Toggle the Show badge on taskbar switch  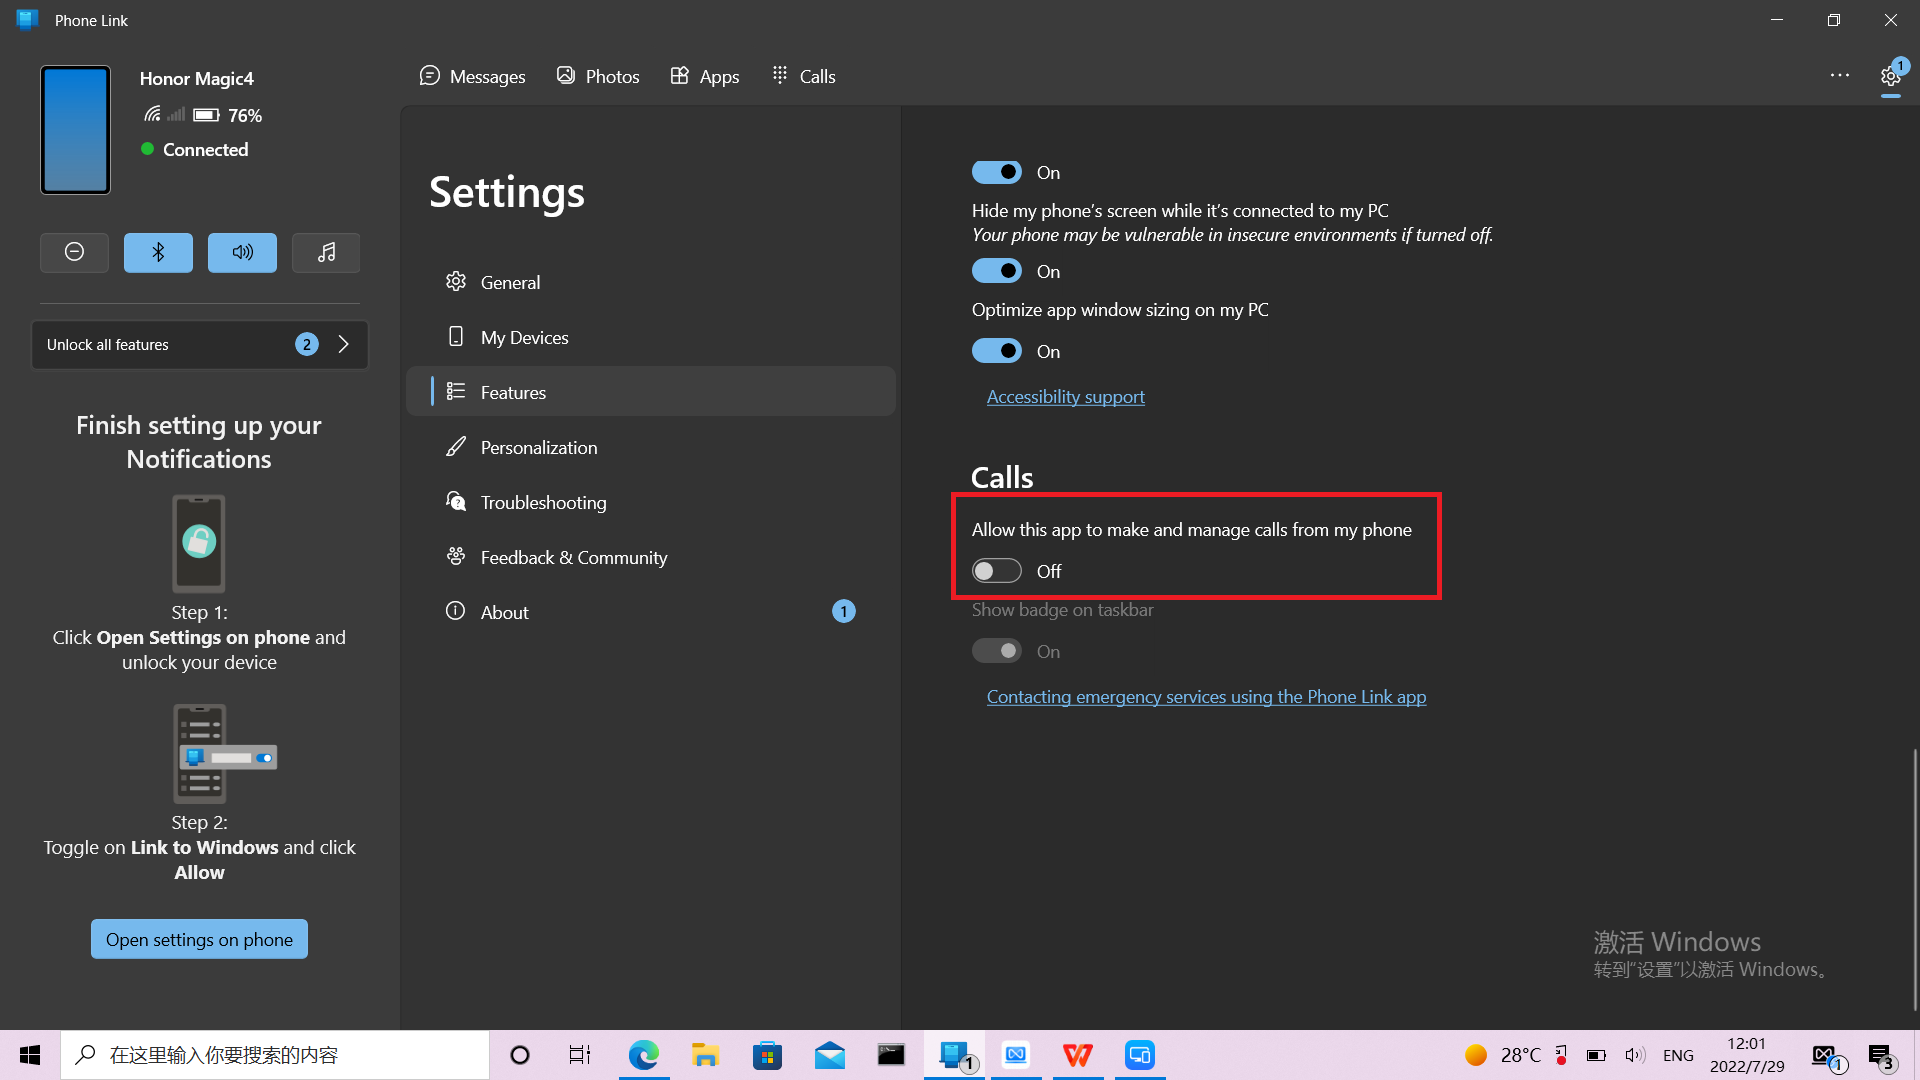coord(996,651)
